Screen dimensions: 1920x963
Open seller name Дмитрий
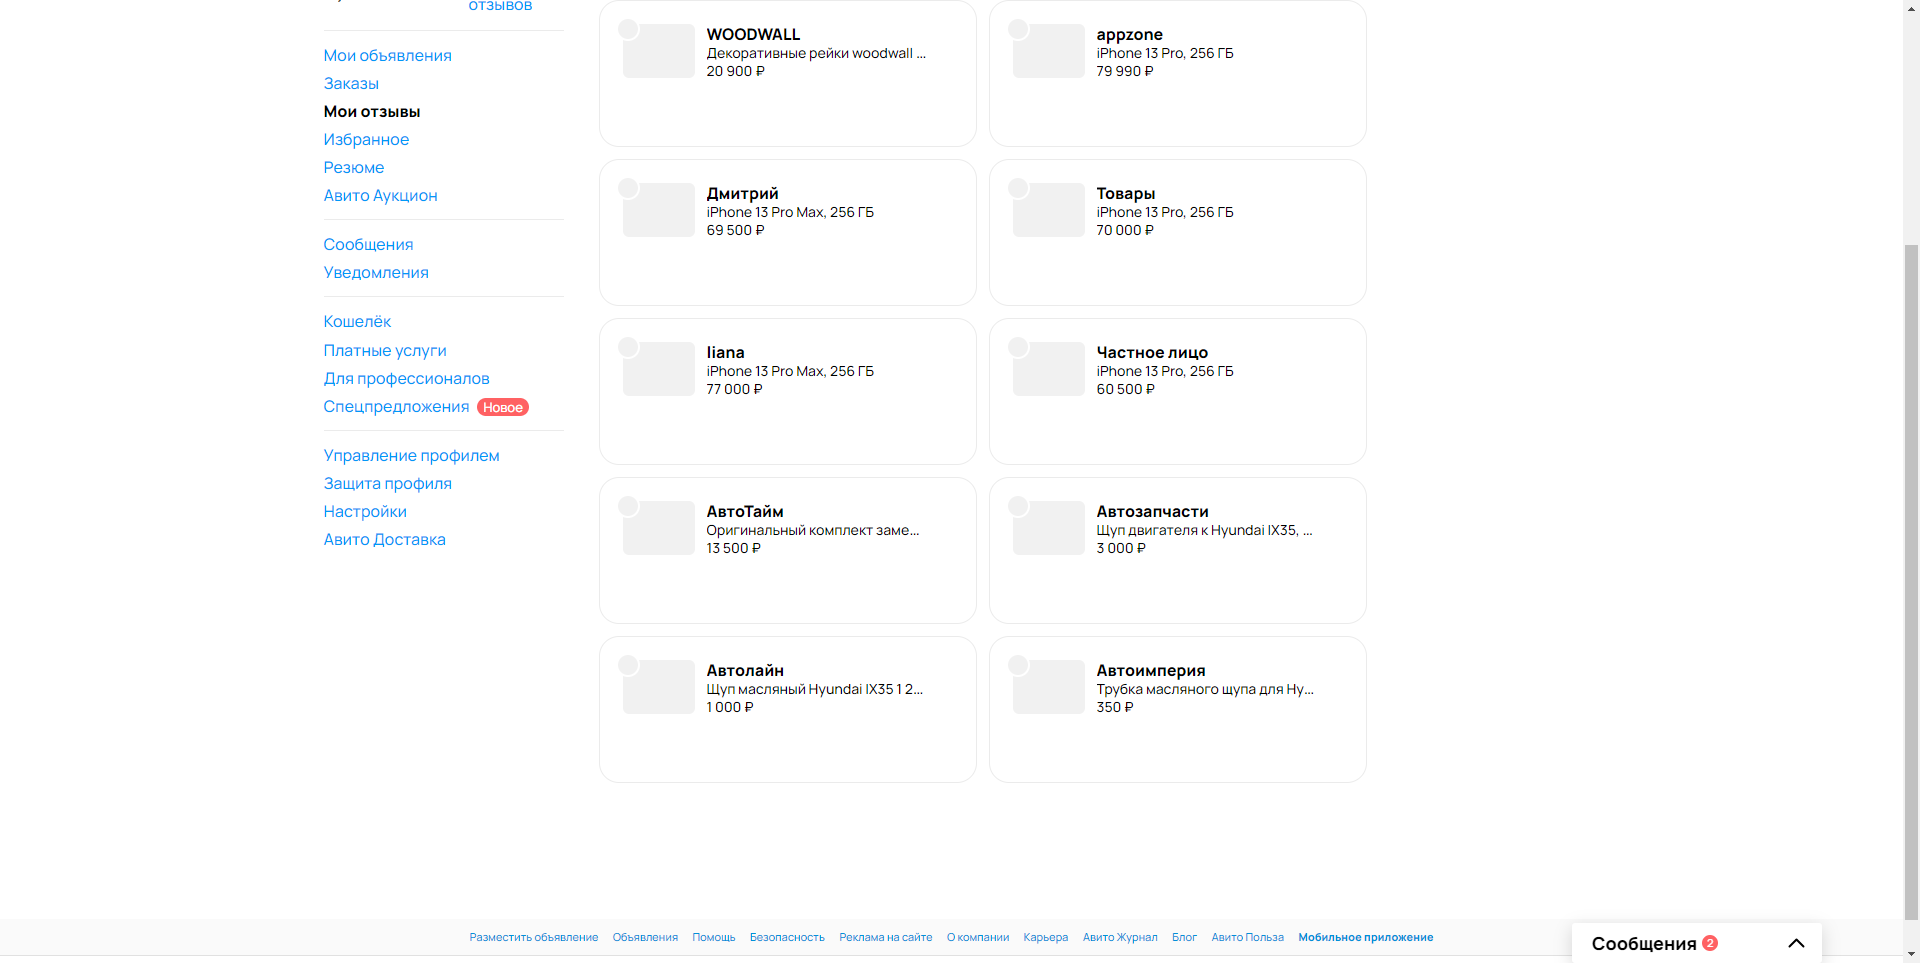tap(742, 193)
